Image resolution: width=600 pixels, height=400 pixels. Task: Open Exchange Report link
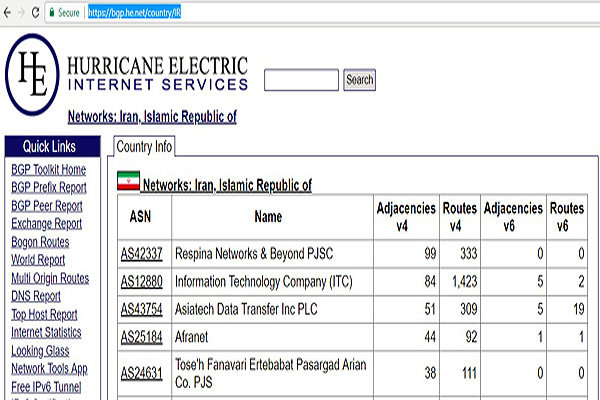[46, 224]
